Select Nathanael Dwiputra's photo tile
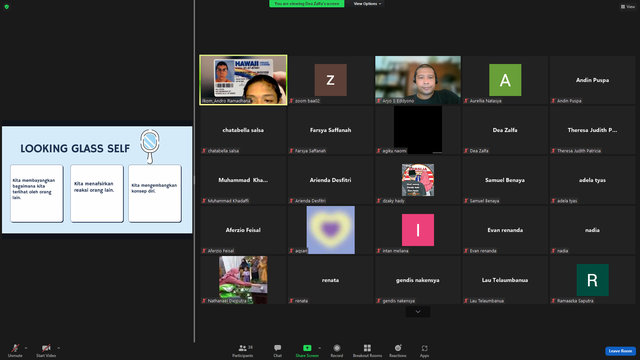This screenshot has height=360, width=640. click(243, 280)
